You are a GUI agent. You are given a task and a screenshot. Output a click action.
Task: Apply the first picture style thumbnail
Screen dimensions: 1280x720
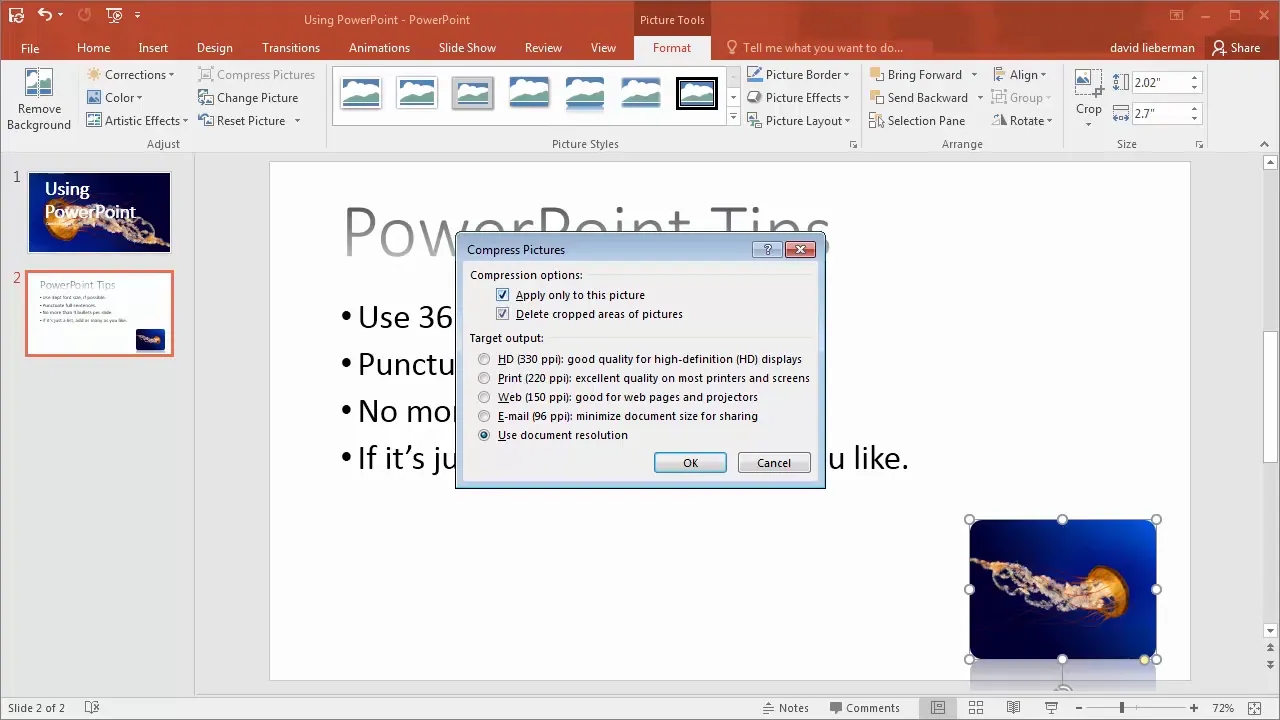(x=361, y=93)
